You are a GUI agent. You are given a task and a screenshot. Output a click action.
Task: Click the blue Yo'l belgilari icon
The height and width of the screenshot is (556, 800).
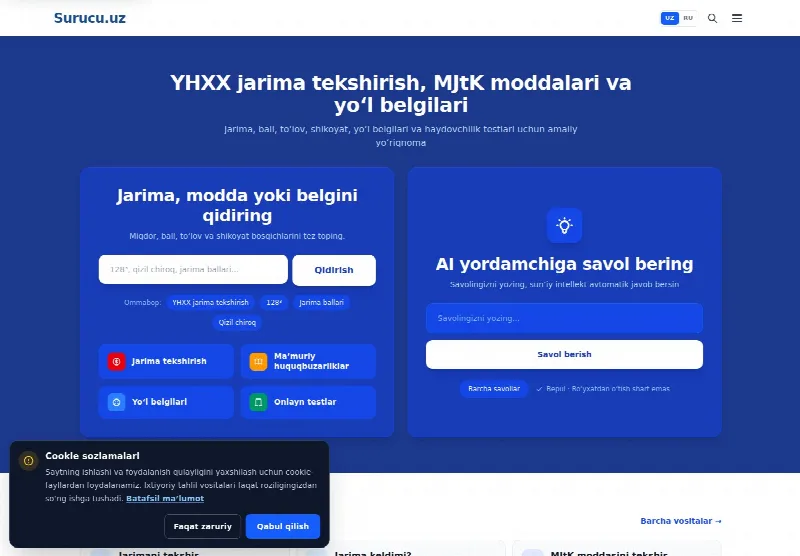point(116,402)
